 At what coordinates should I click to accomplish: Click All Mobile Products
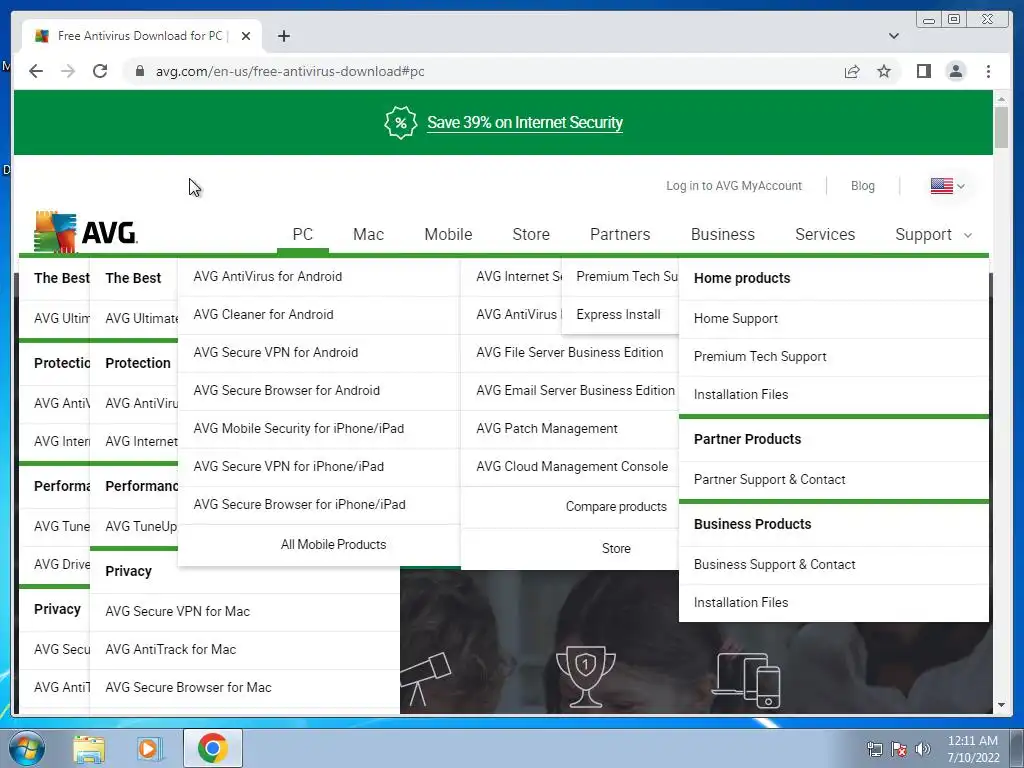click(333, 545)
